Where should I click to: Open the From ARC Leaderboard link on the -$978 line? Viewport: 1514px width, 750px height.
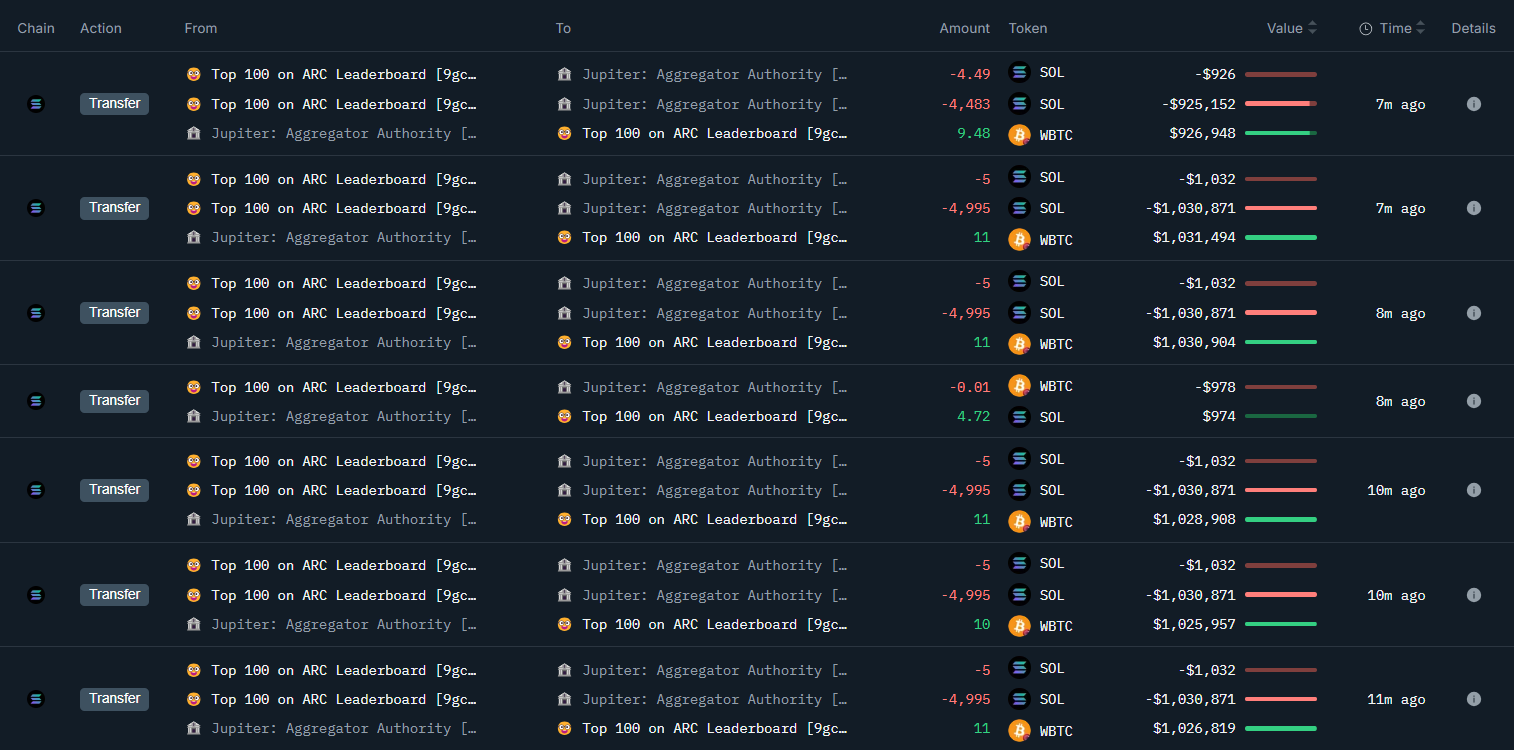pyautogui.click(x=344, y=387)
